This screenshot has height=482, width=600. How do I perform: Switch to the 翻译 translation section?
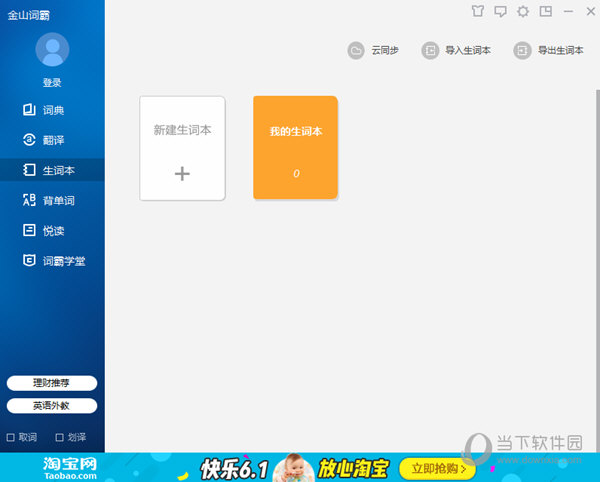pyautogui.click(x=52, y=140)
